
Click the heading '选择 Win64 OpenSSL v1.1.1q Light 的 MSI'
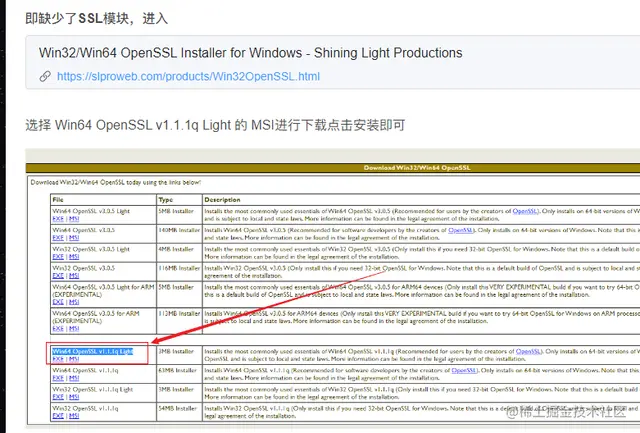coord(215,125)
